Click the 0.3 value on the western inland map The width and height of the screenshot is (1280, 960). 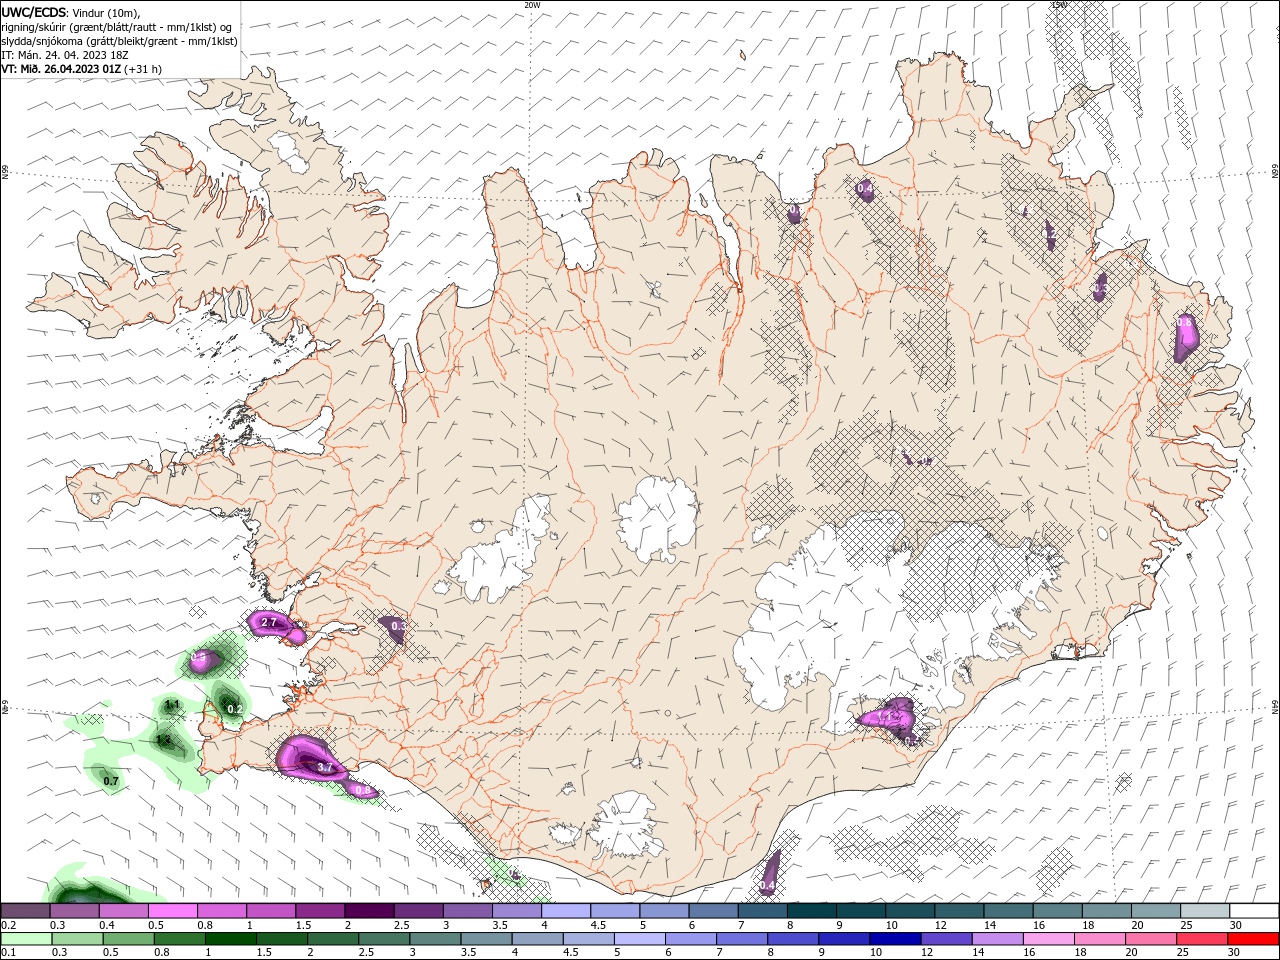[398, 626]
